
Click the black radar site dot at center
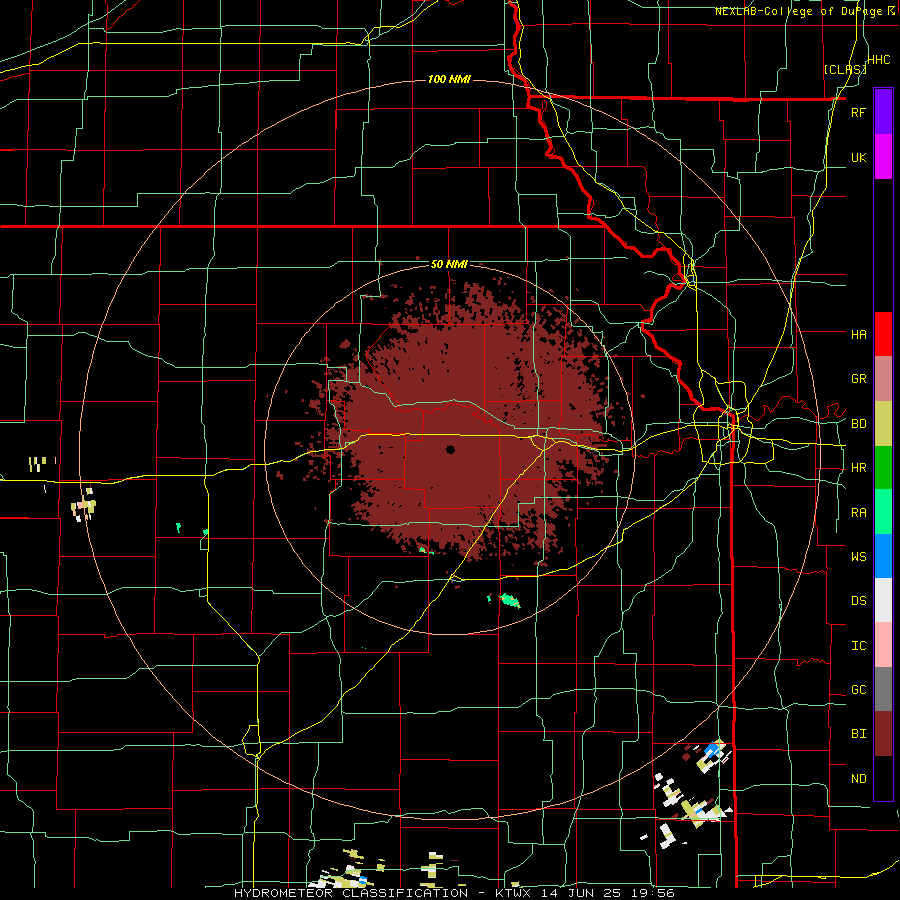(450, 450)
